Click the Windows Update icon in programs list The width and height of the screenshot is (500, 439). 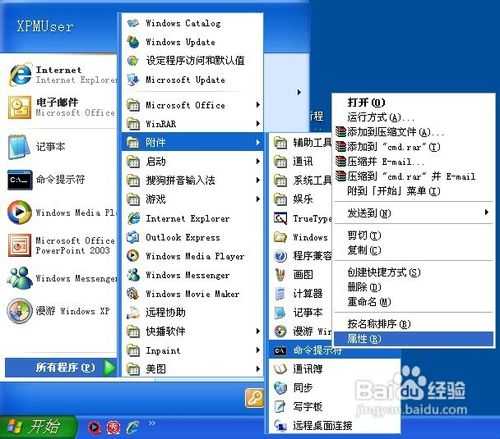click(x=133, y=42)
